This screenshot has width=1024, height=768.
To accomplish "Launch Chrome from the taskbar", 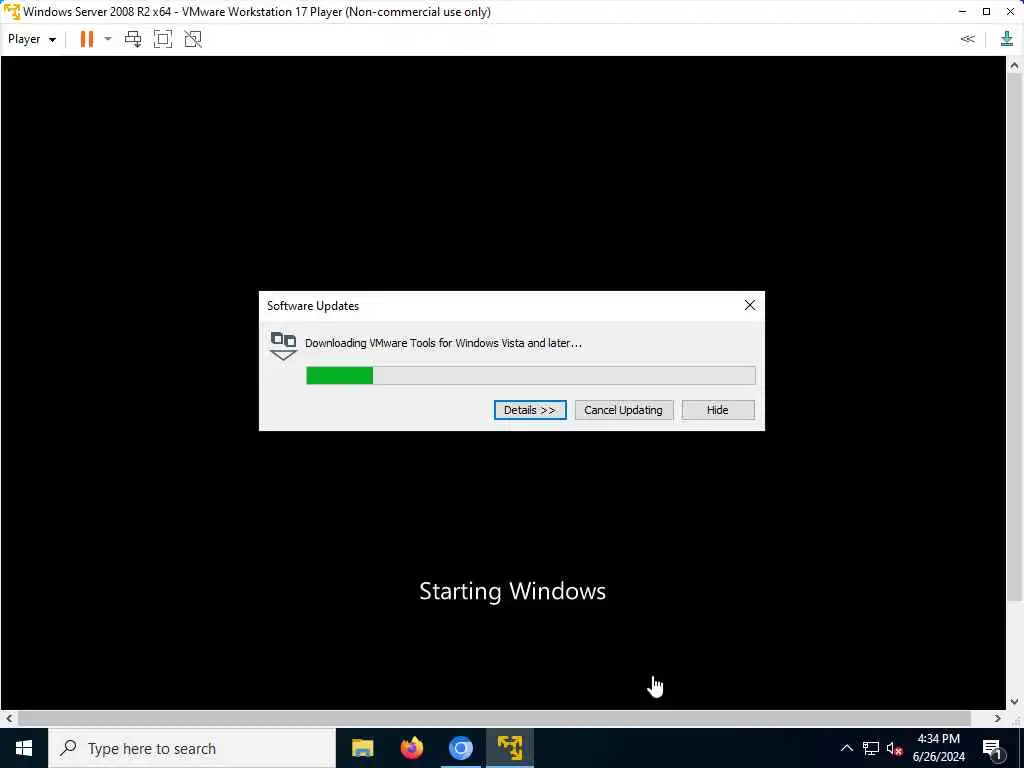I will click(460, 748).
